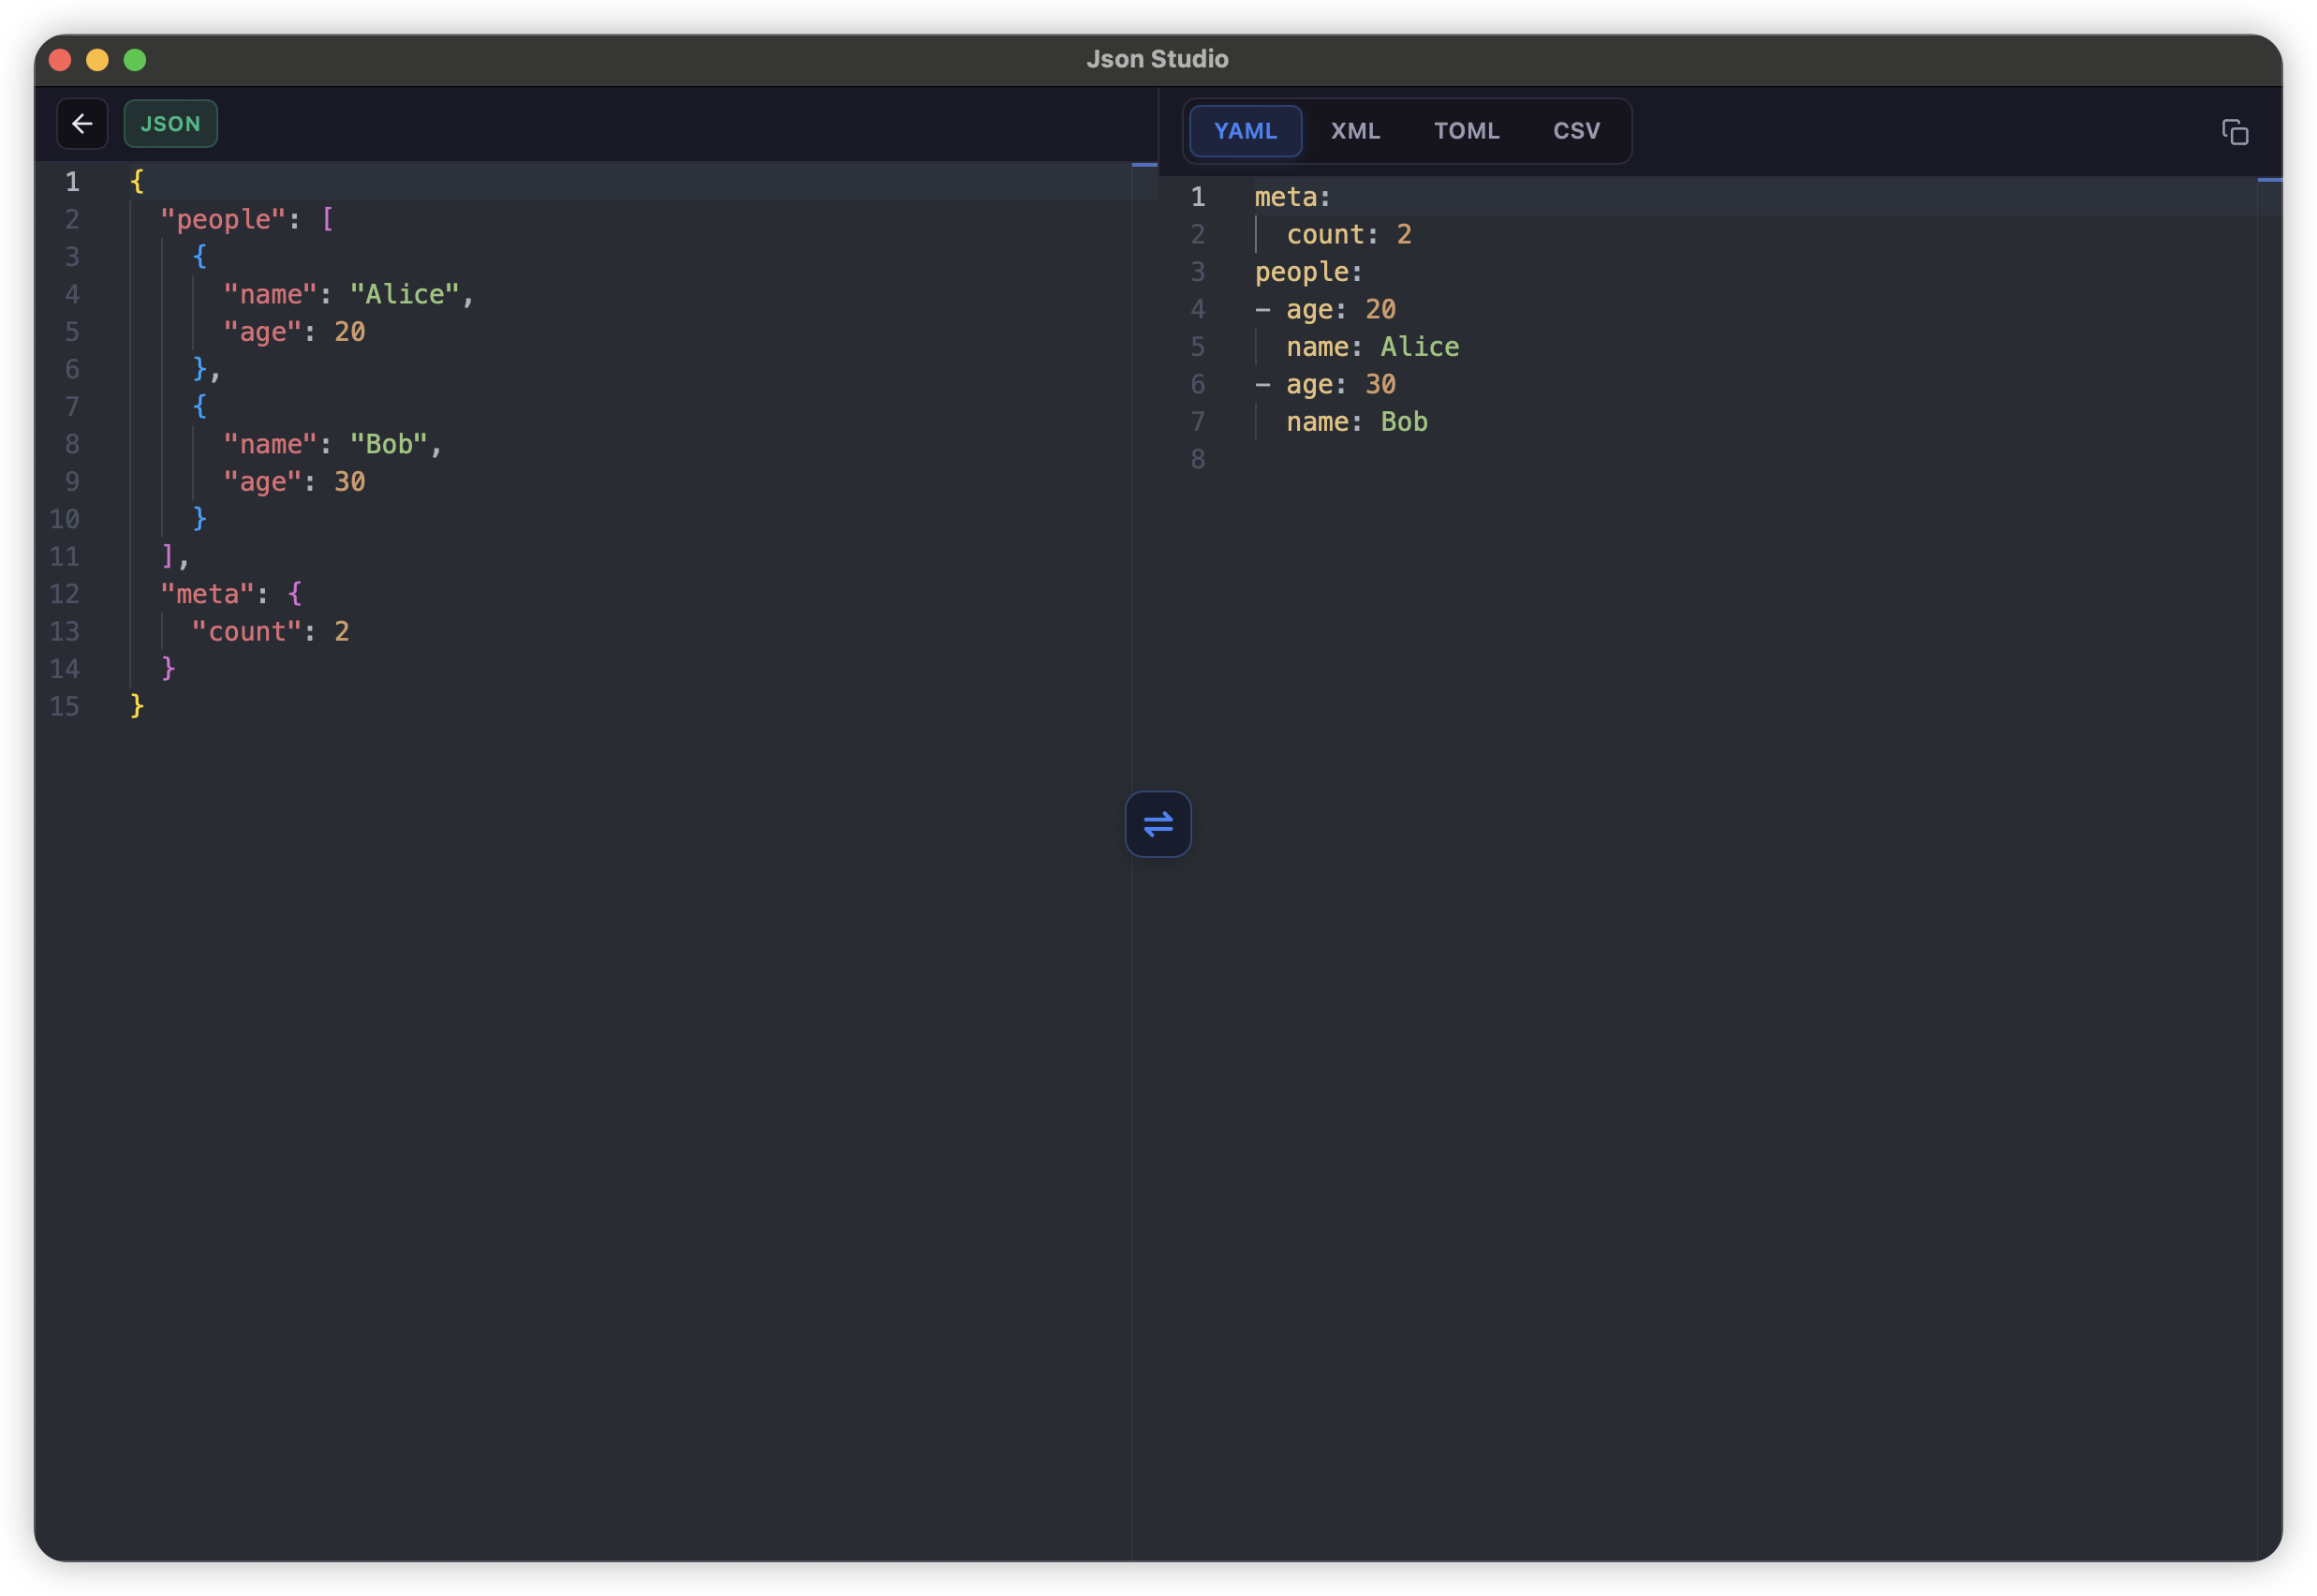Click line number 8 in JSON editor
Screen dimensions: 2317x1596
pyautogui.click(x=71, y=444)
